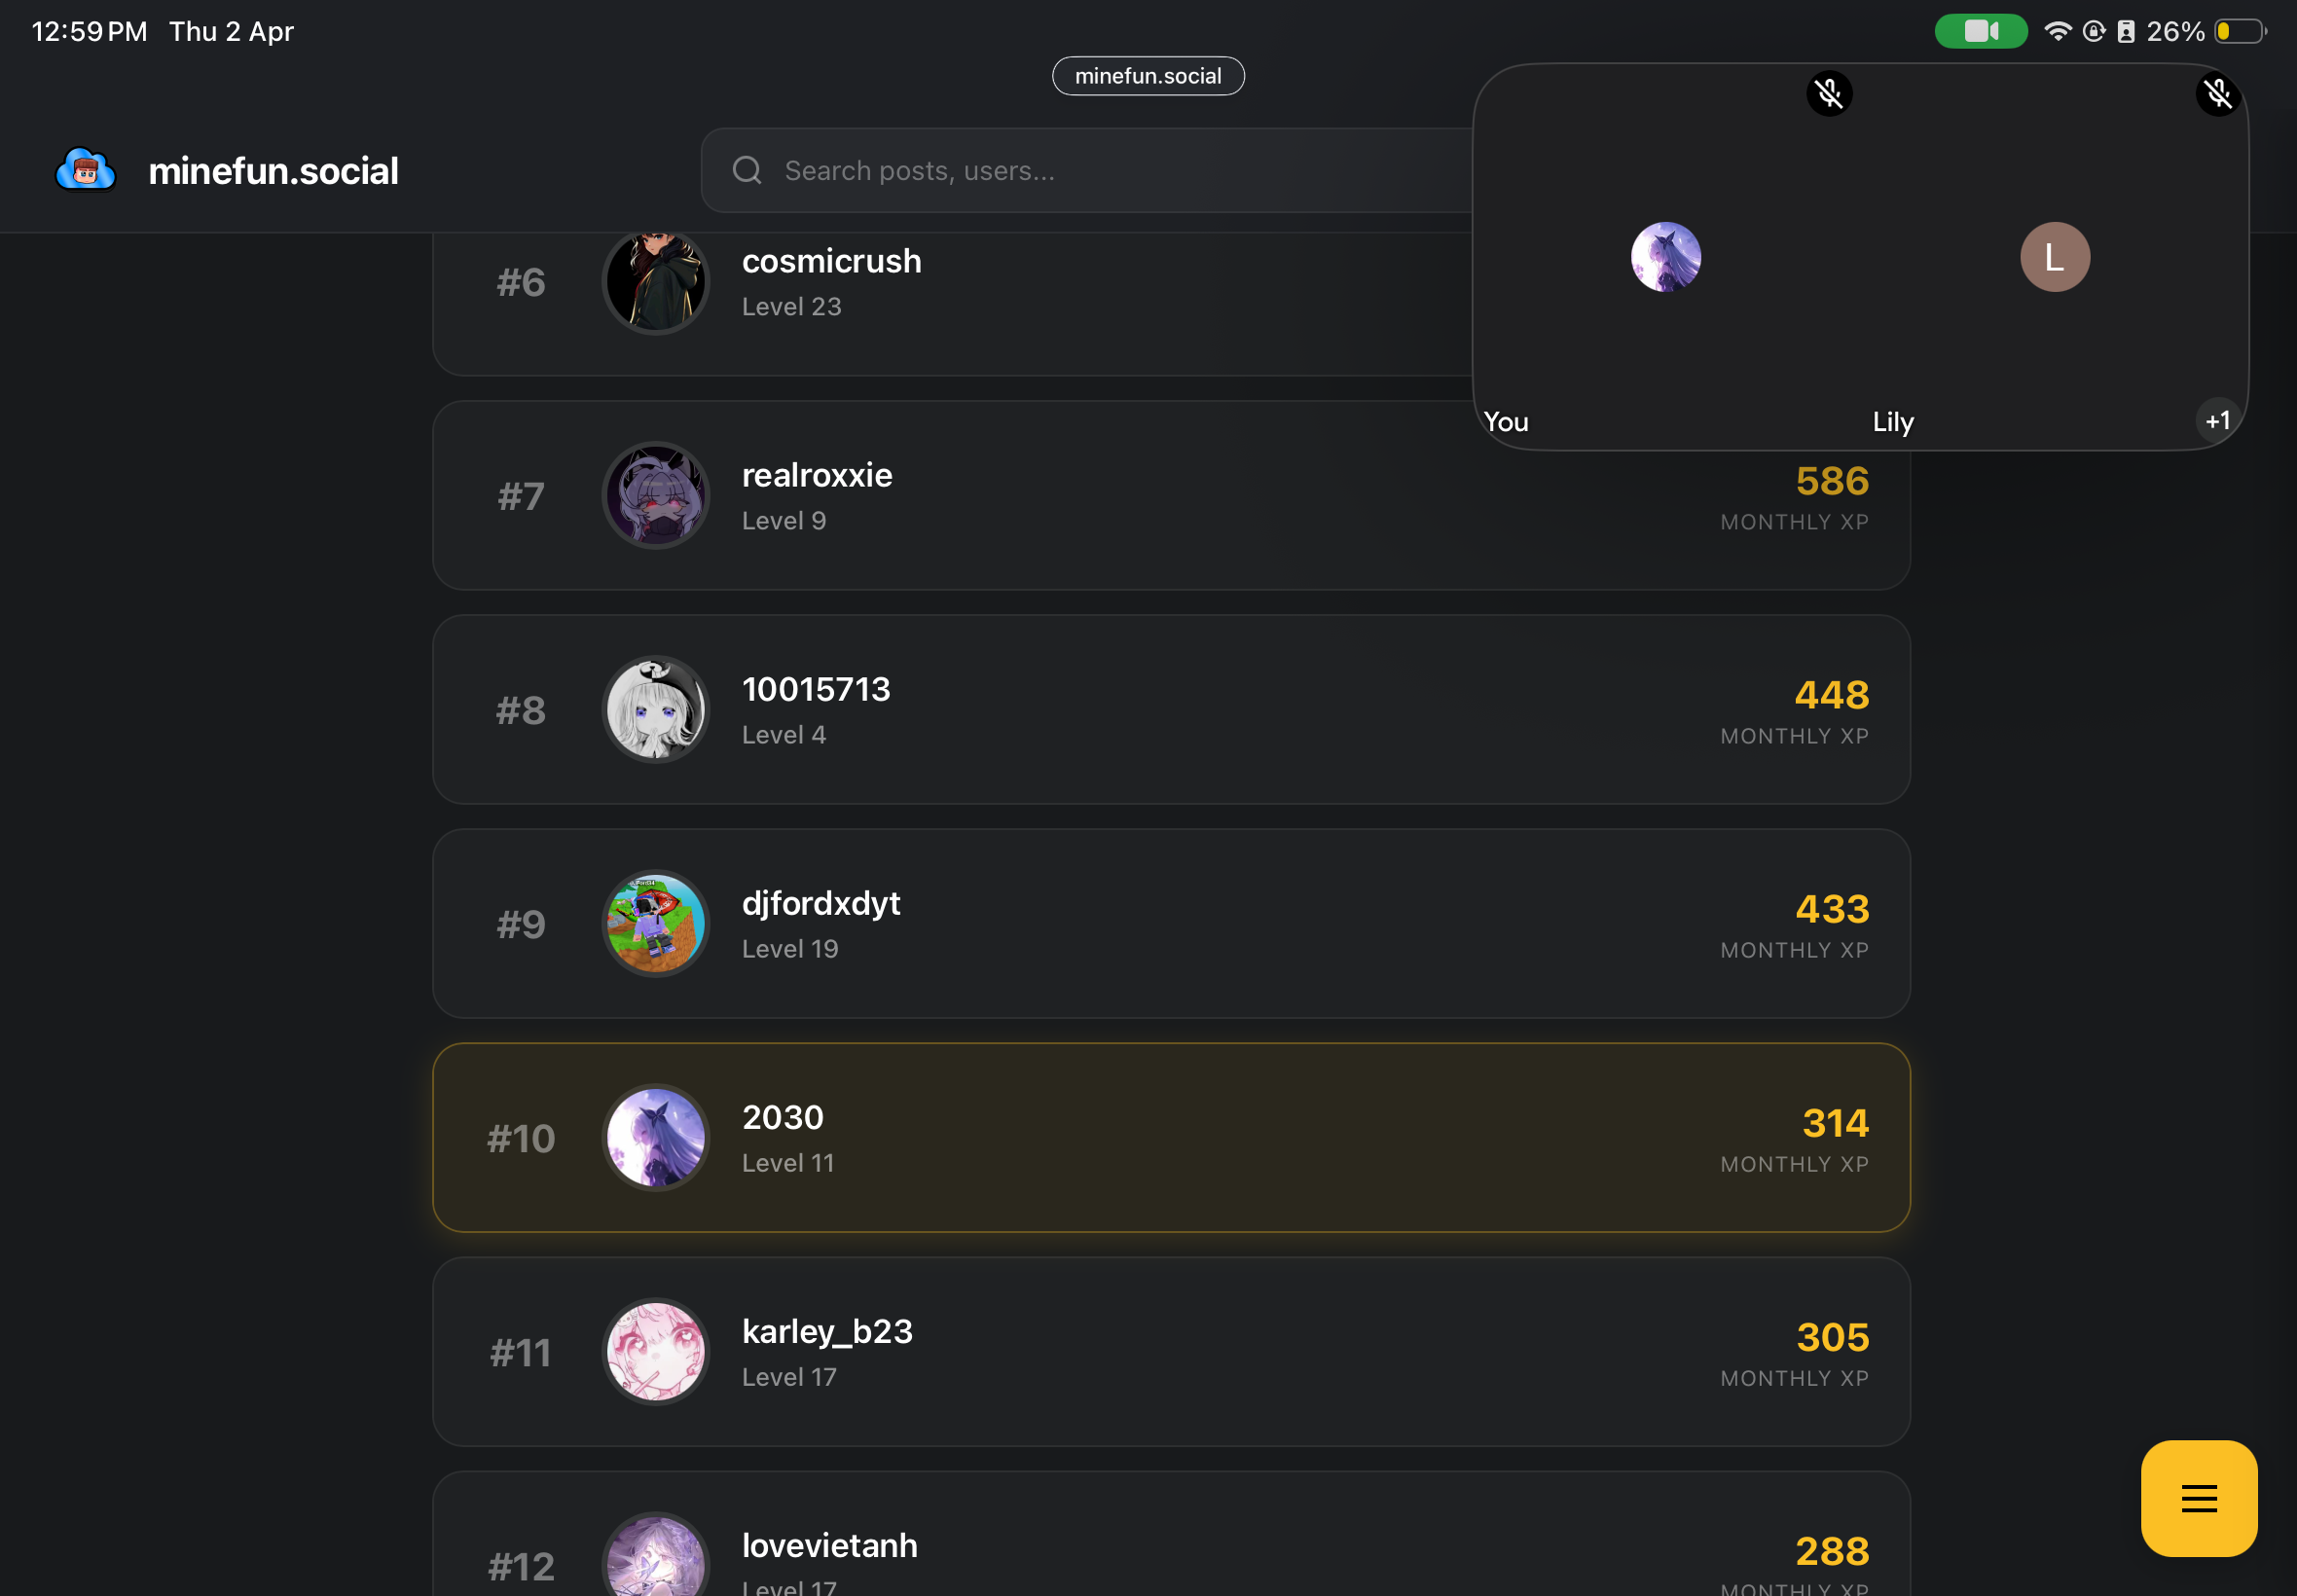Screen dimensions: 2297x1596
Task: Select karley_b23's pink avatar
Action: [656, 1352]
